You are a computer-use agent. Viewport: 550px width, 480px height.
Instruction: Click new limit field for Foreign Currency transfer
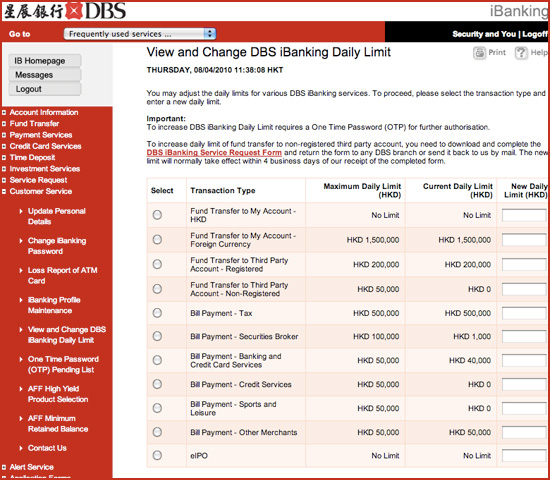point(524,240)
